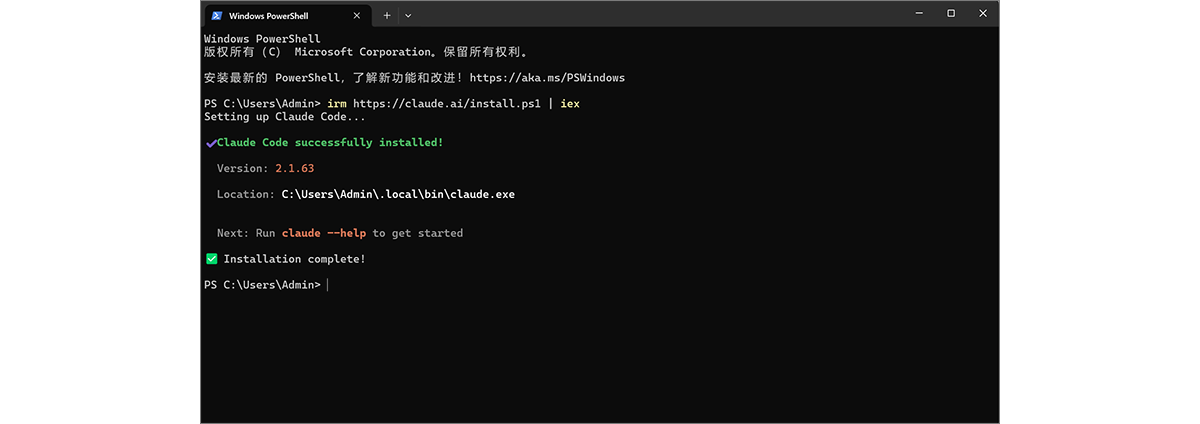Click the blinking cursor at the last prompt

tap(327, 285)
